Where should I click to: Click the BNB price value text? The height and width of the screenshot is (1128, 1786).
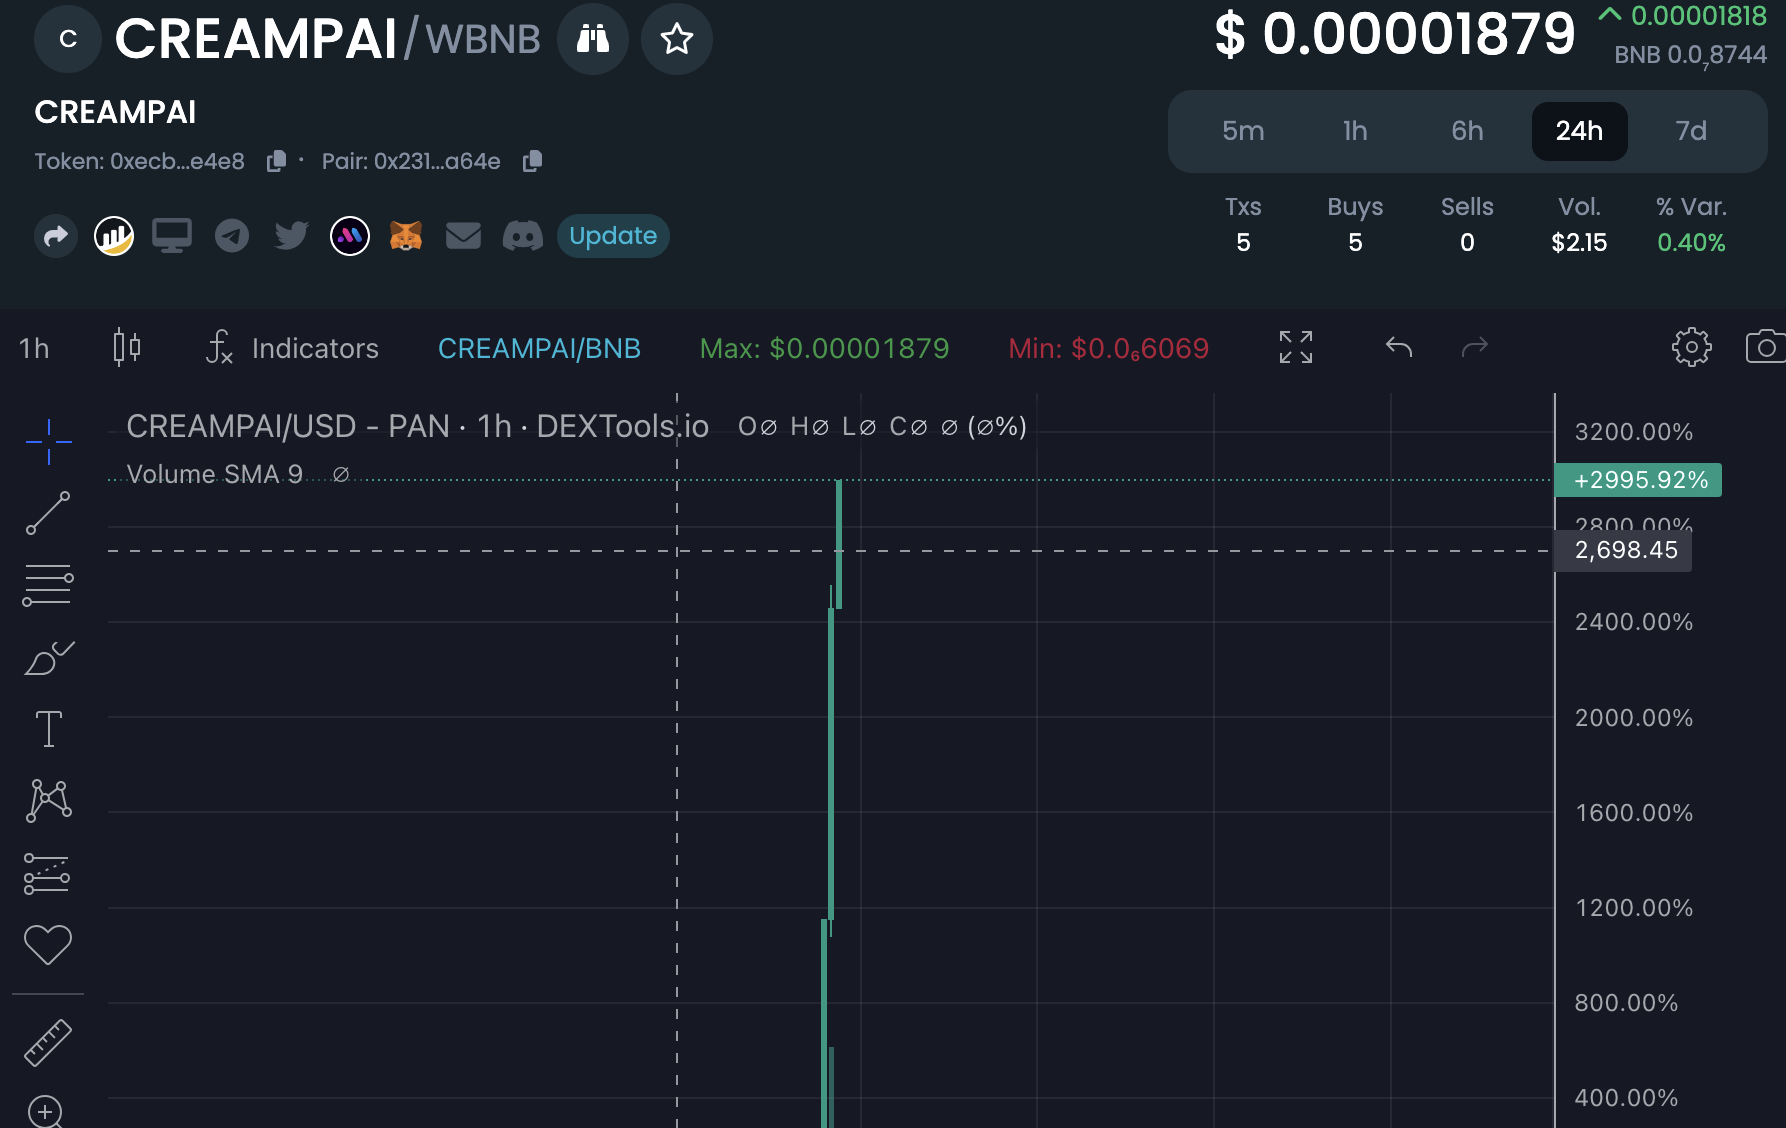[1690, 55]
